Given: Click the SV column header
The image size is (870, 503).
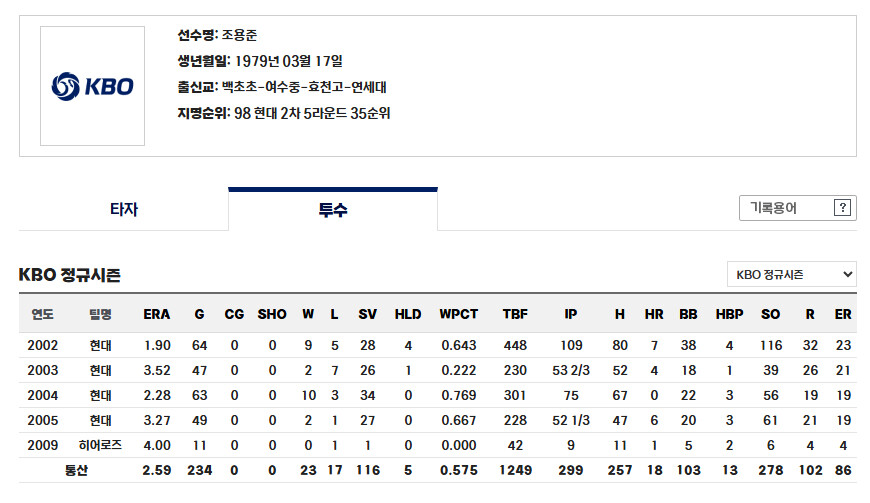Looking at the screenshot, I should tap(367, 314).
